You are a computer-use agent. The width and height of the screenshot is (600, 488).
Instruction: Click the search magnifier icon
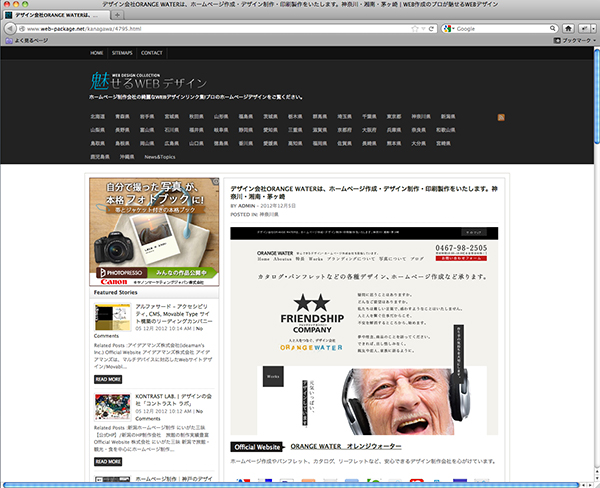point(553,28)
